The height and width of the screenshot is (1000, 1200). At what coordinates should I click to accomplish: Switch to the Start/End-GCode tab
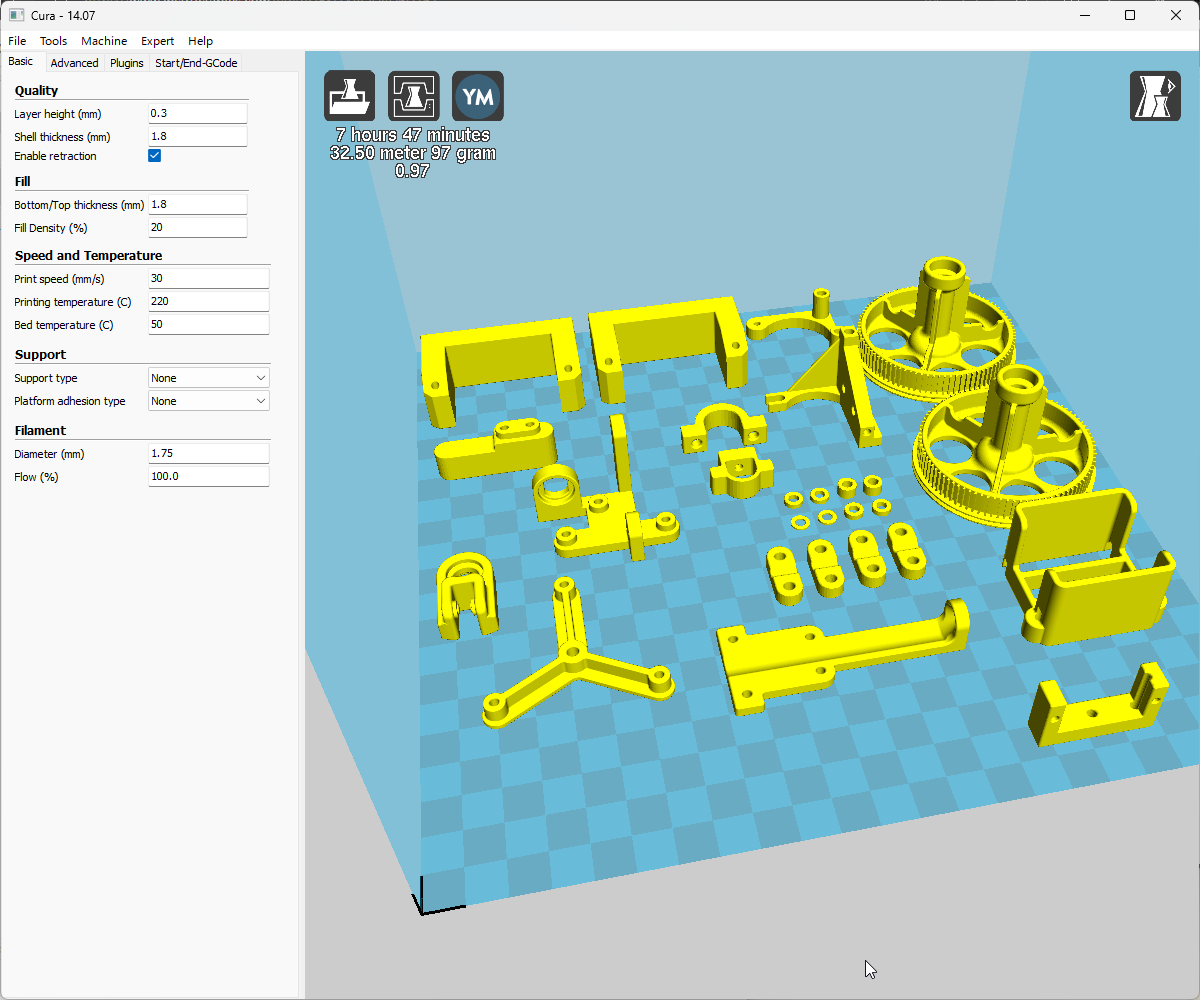click(x=196, y=63)
